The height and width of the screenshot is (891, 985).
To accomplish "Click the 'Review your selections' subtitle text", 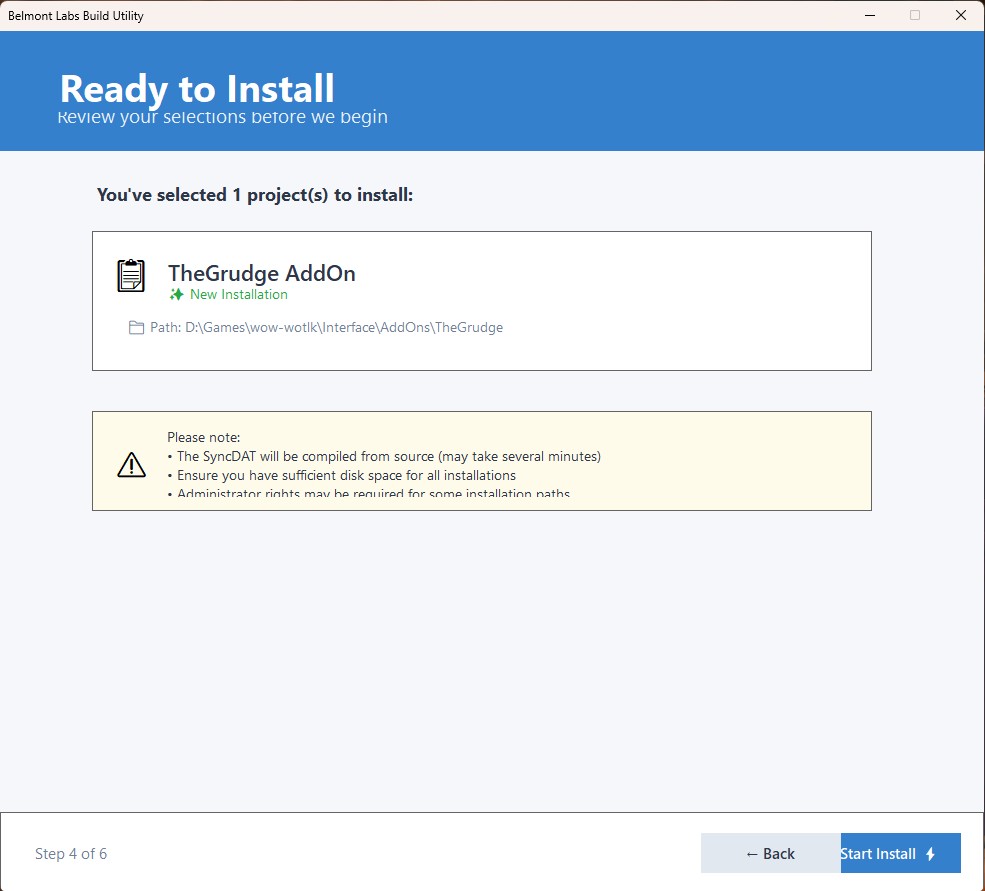I will (222, 118).
